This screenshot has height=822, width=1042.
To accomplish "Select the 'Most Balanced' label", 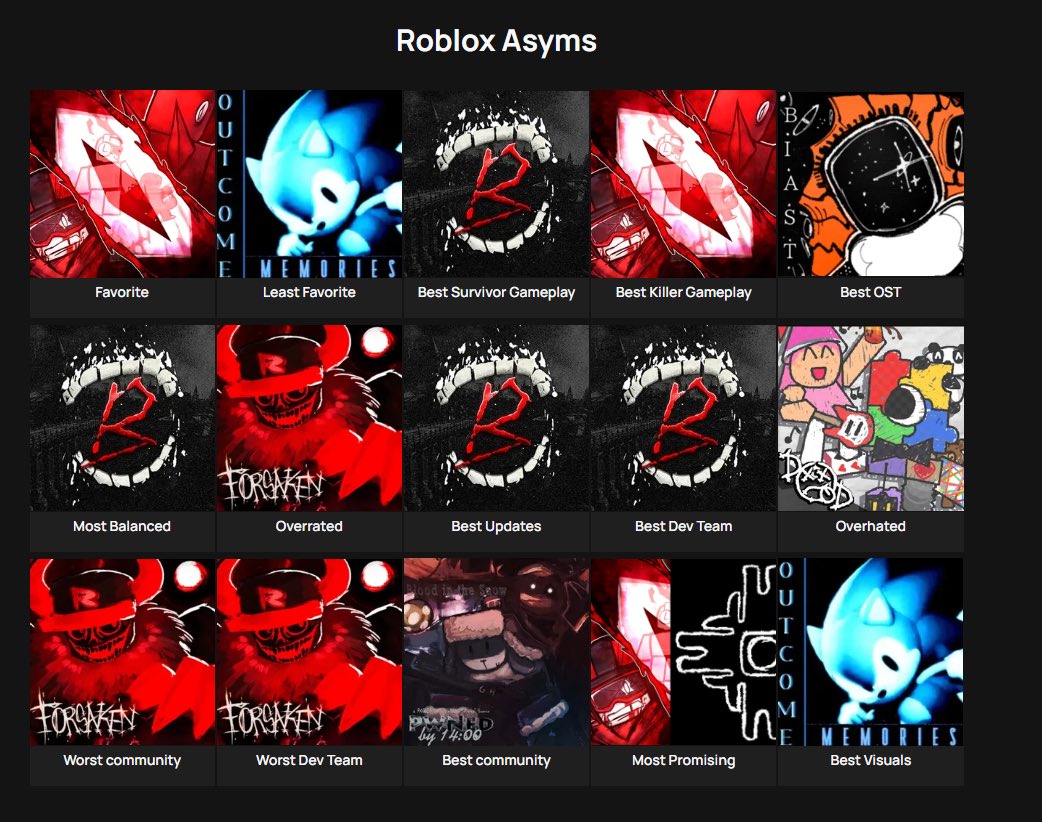I will click(x=122, y=526).
